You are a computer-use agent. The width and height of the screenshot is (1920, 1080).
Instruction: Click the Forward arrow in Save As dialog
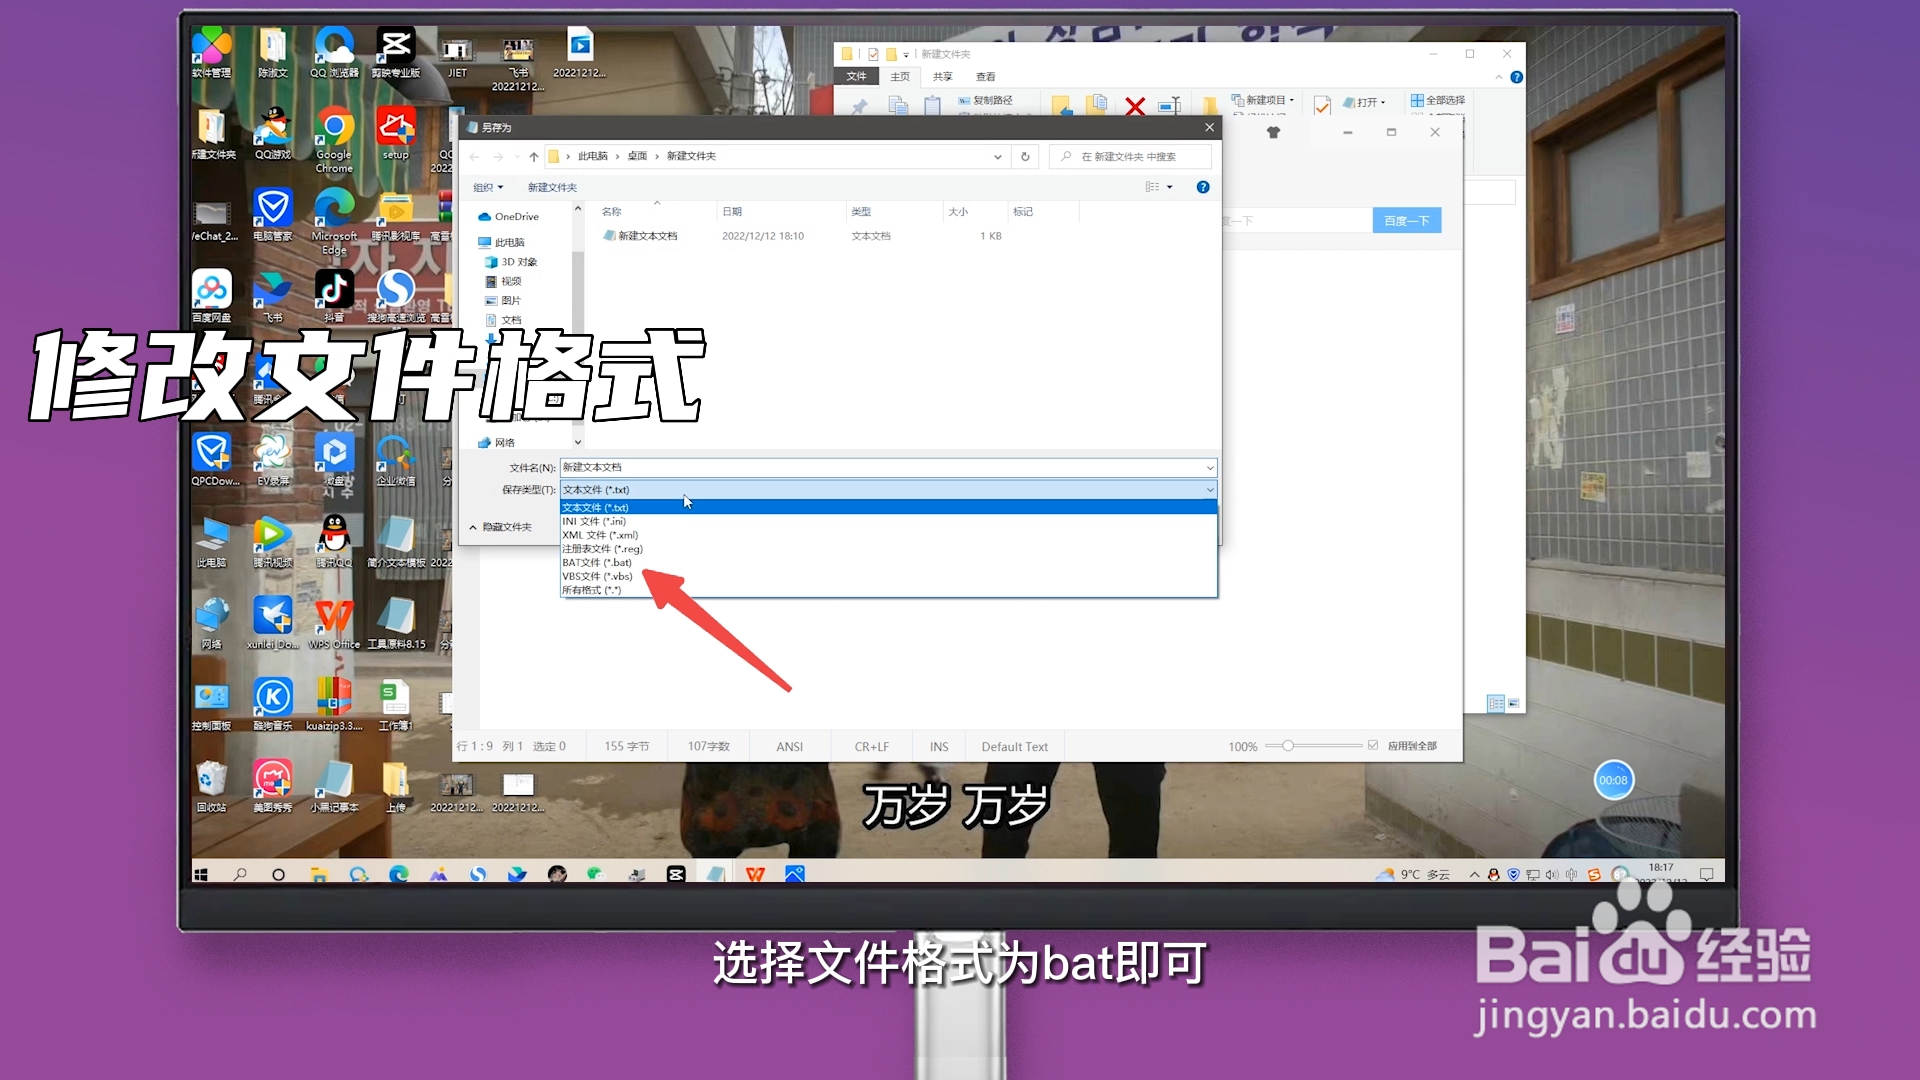498,156
